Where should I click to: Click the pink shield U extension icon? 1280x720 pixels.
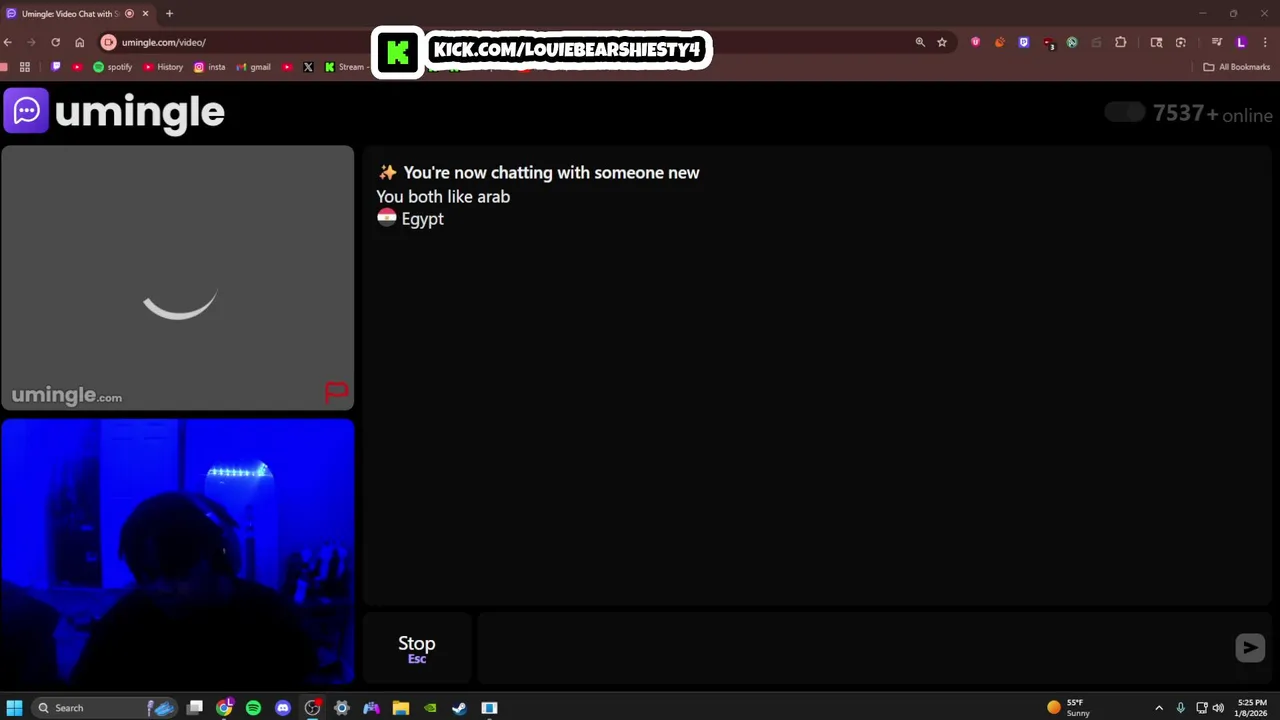tap(975, 42)
